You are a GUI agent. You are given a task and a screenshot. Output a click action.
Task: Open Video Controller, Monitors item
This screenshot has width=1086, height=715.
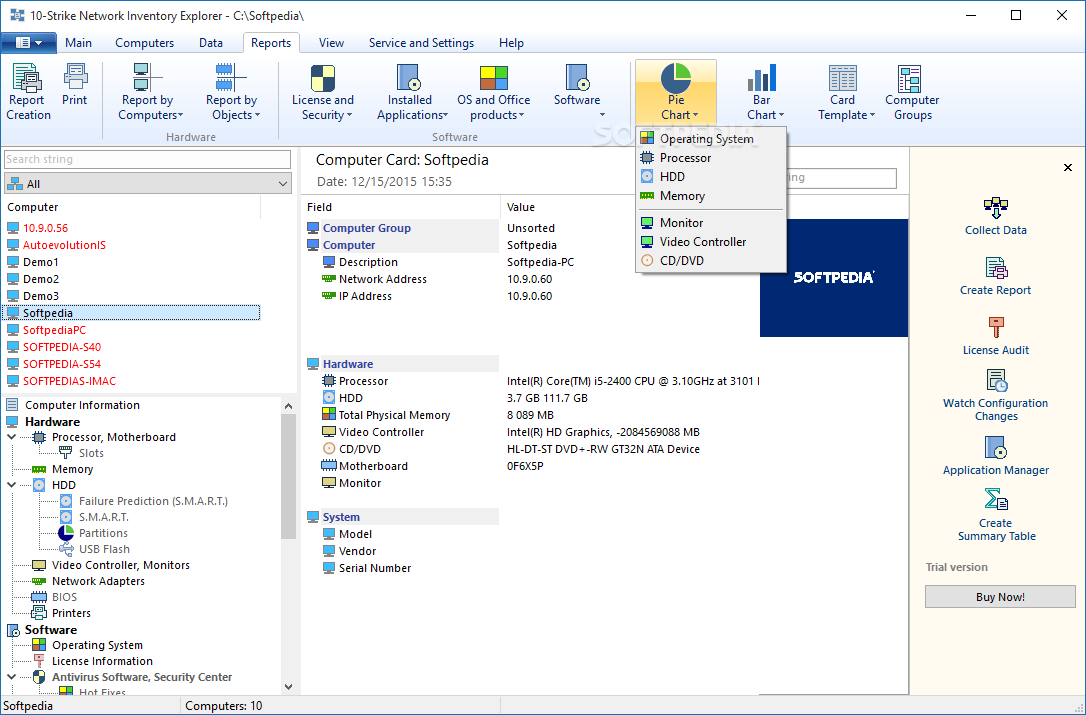121,565
